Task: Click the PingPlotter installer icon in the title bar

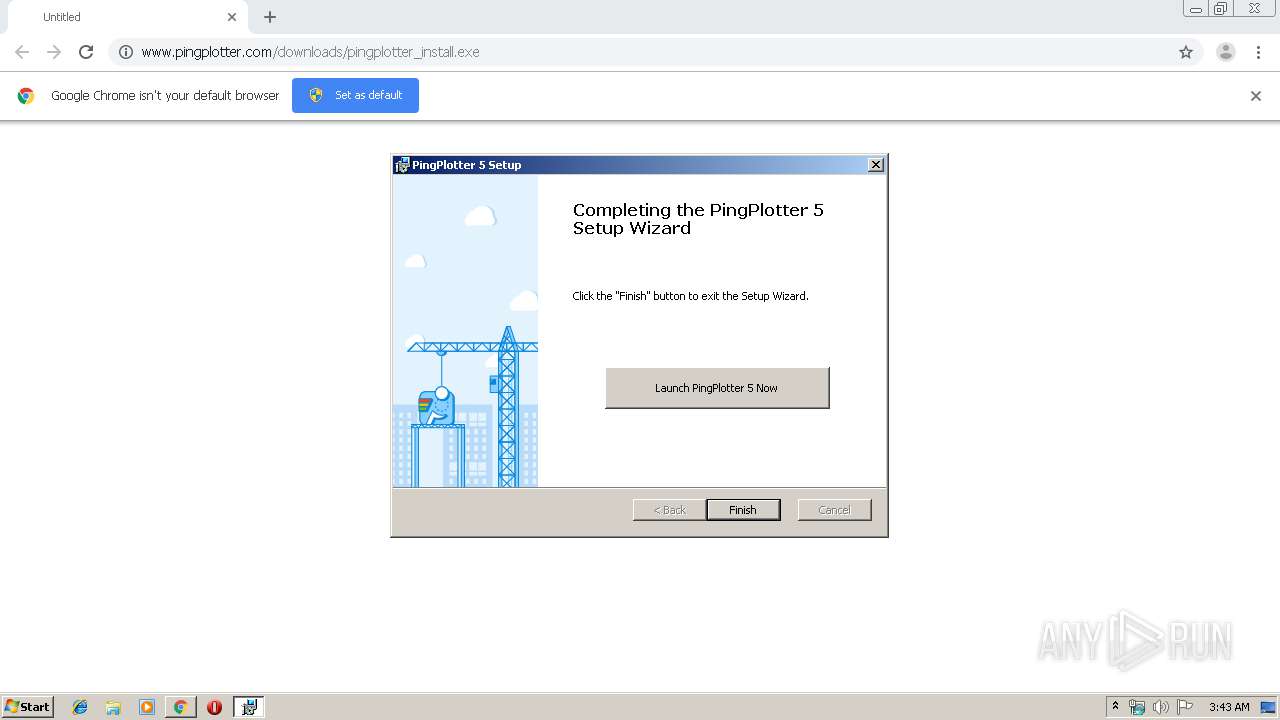Action: tap(402, 165)
